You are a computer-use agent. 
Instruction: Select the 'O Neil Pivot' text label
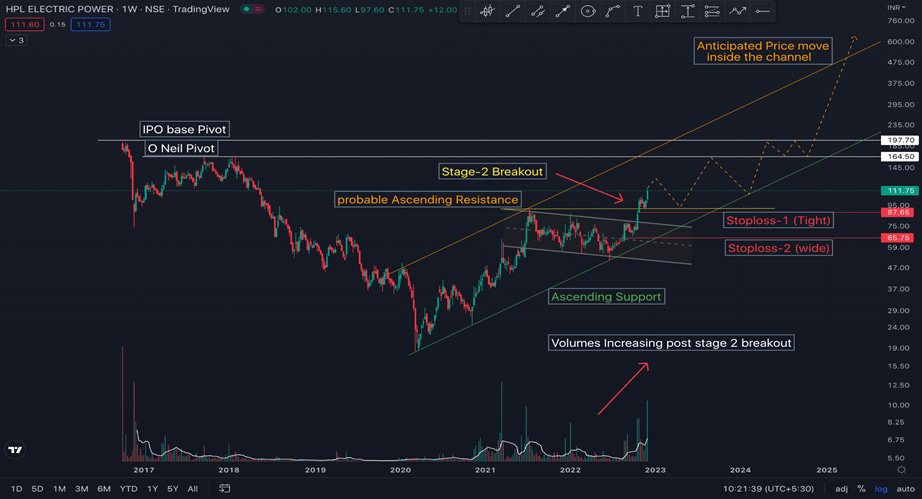point(181,149)
